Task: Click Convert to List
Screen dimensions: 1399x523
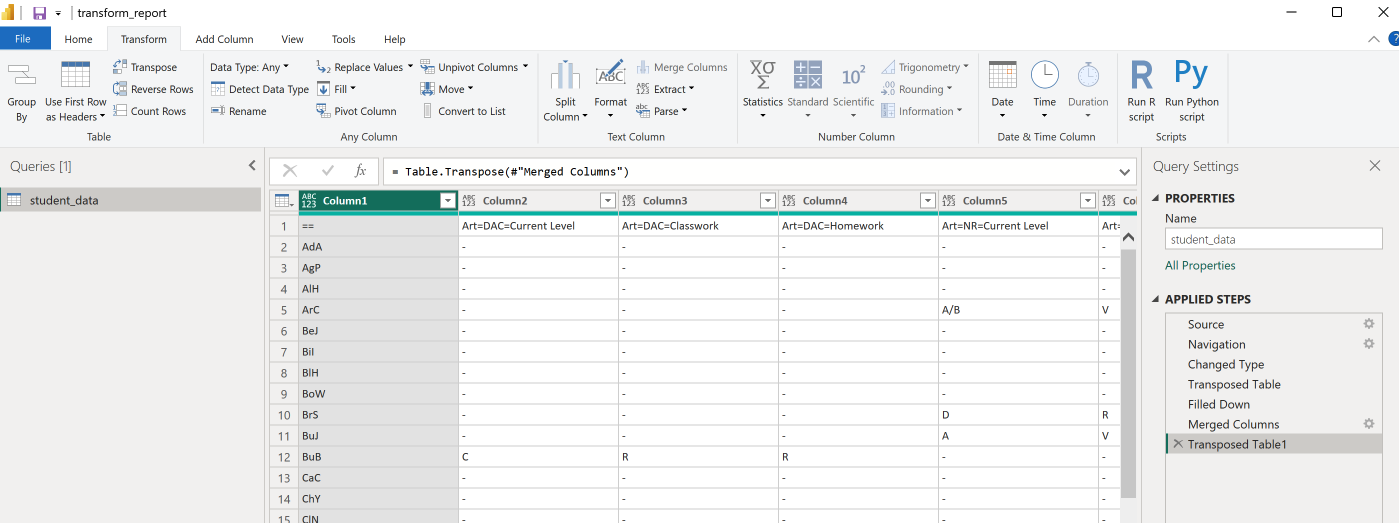Action: pyautogui.click(x=462, y=111)
